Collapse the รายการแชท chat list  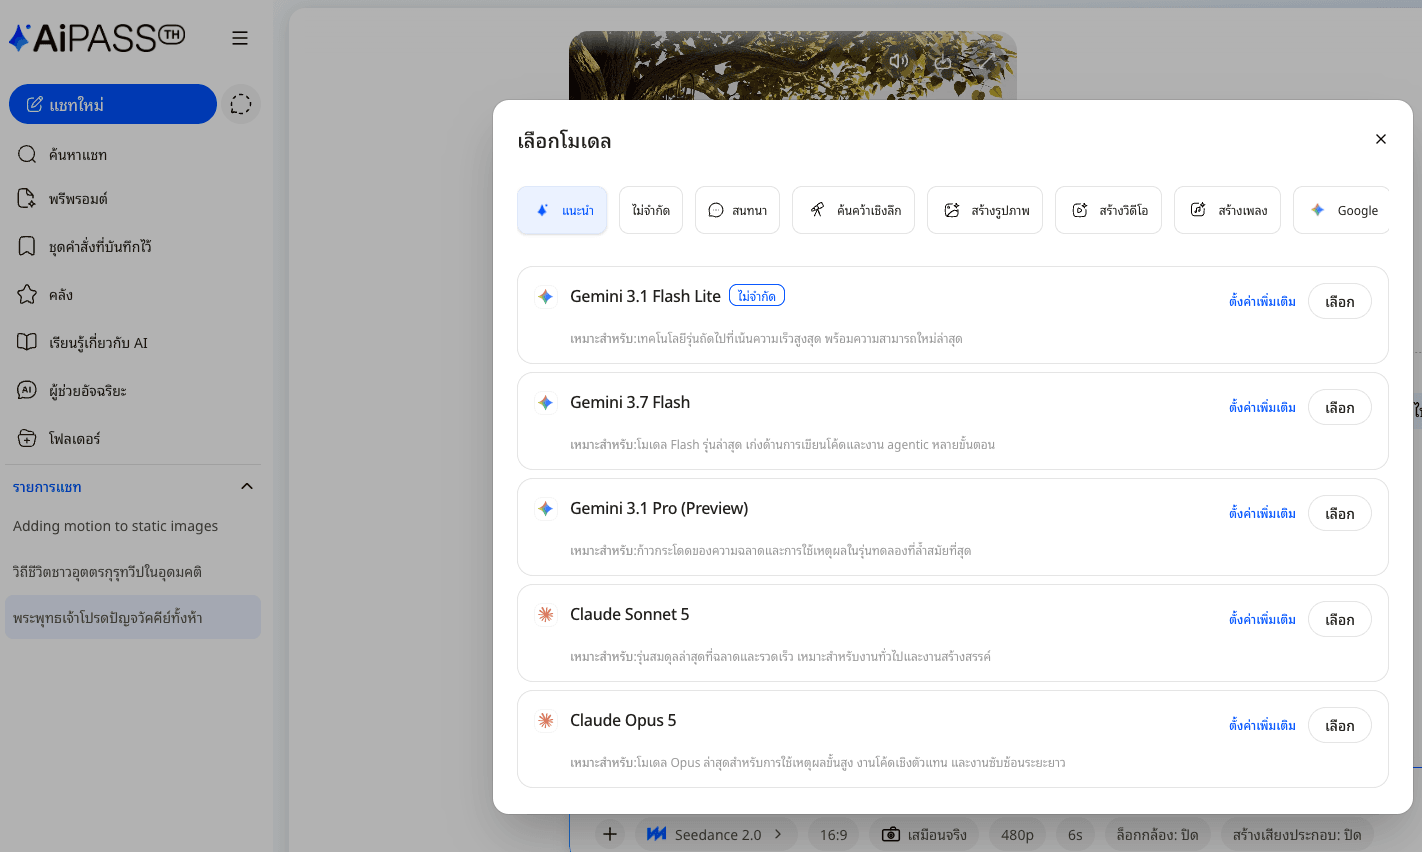tap(247, 487)
